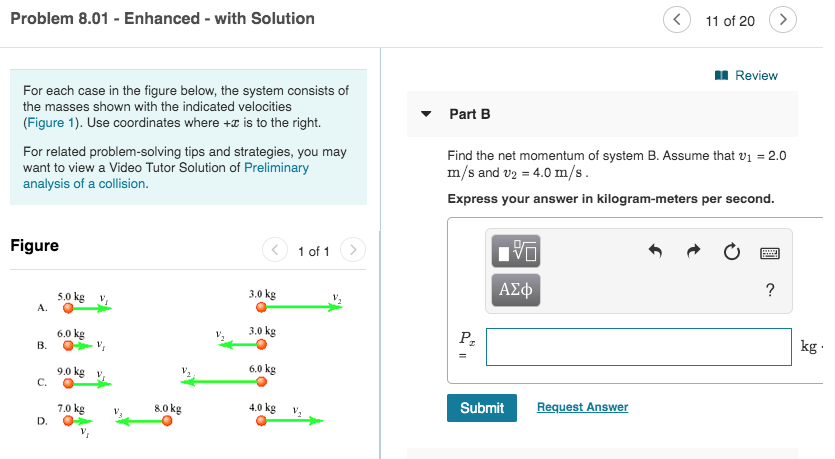
Task: Go to previous problem arrow
Action: coord(677,20)
